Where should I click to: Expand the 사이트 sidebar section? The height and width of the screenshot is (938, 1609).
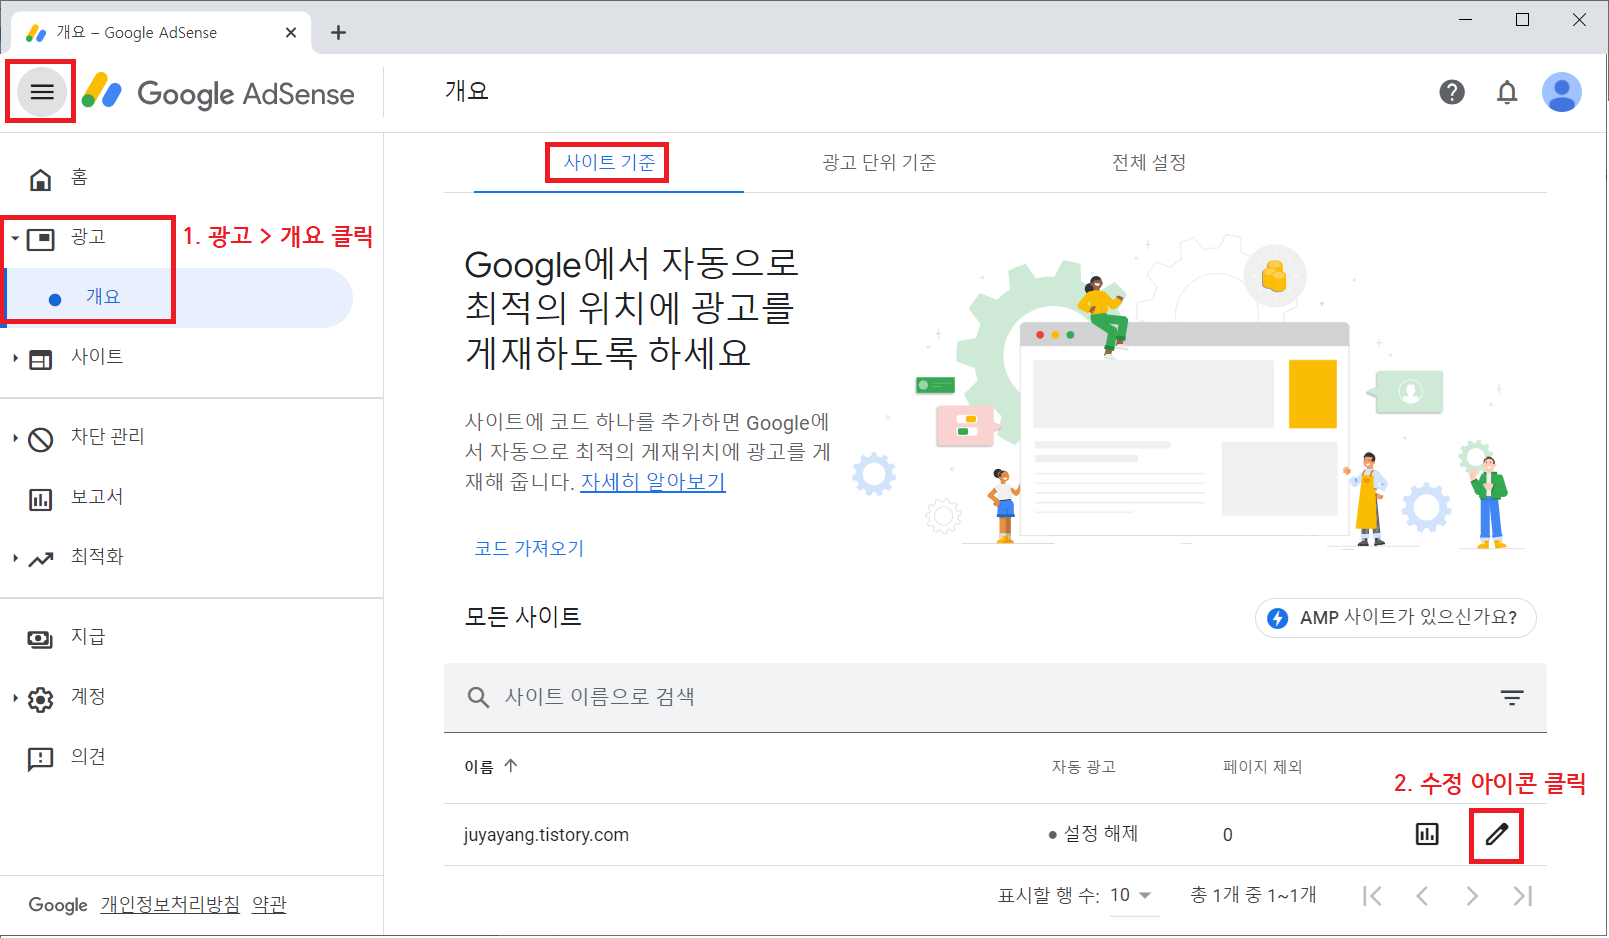(x=15, y=358)
